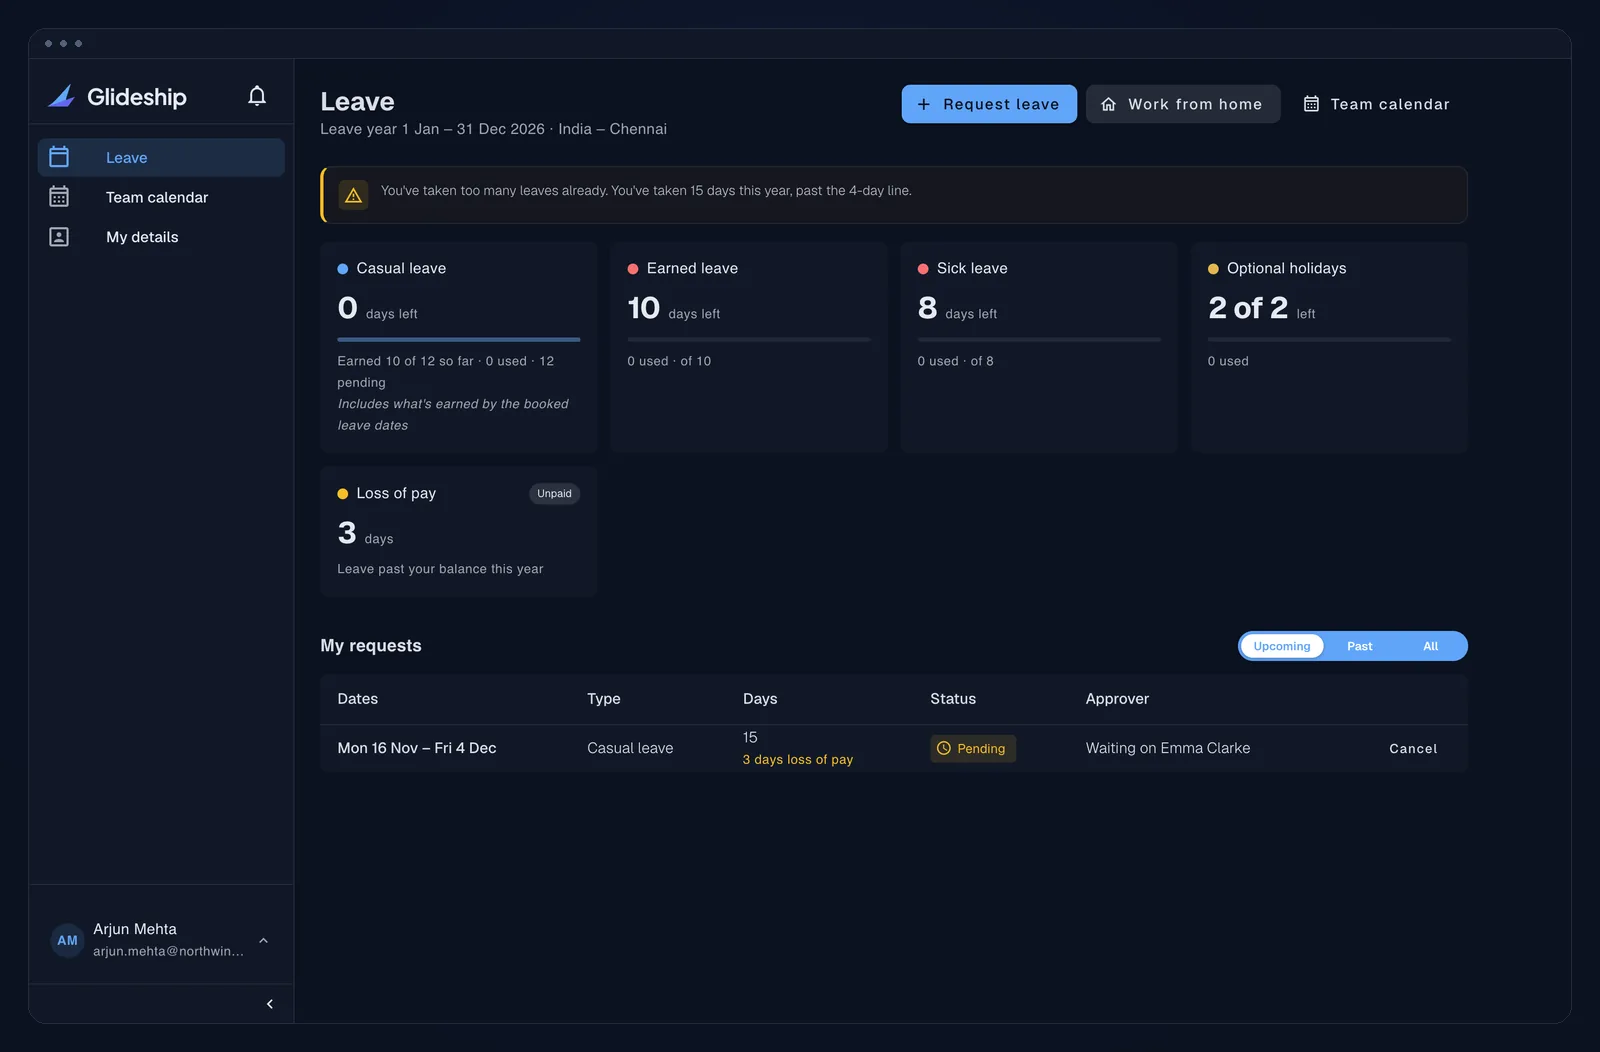Screen dimensions: 1600x1052
Task: Click the AM user avatar
Action: tap(67, 940)
